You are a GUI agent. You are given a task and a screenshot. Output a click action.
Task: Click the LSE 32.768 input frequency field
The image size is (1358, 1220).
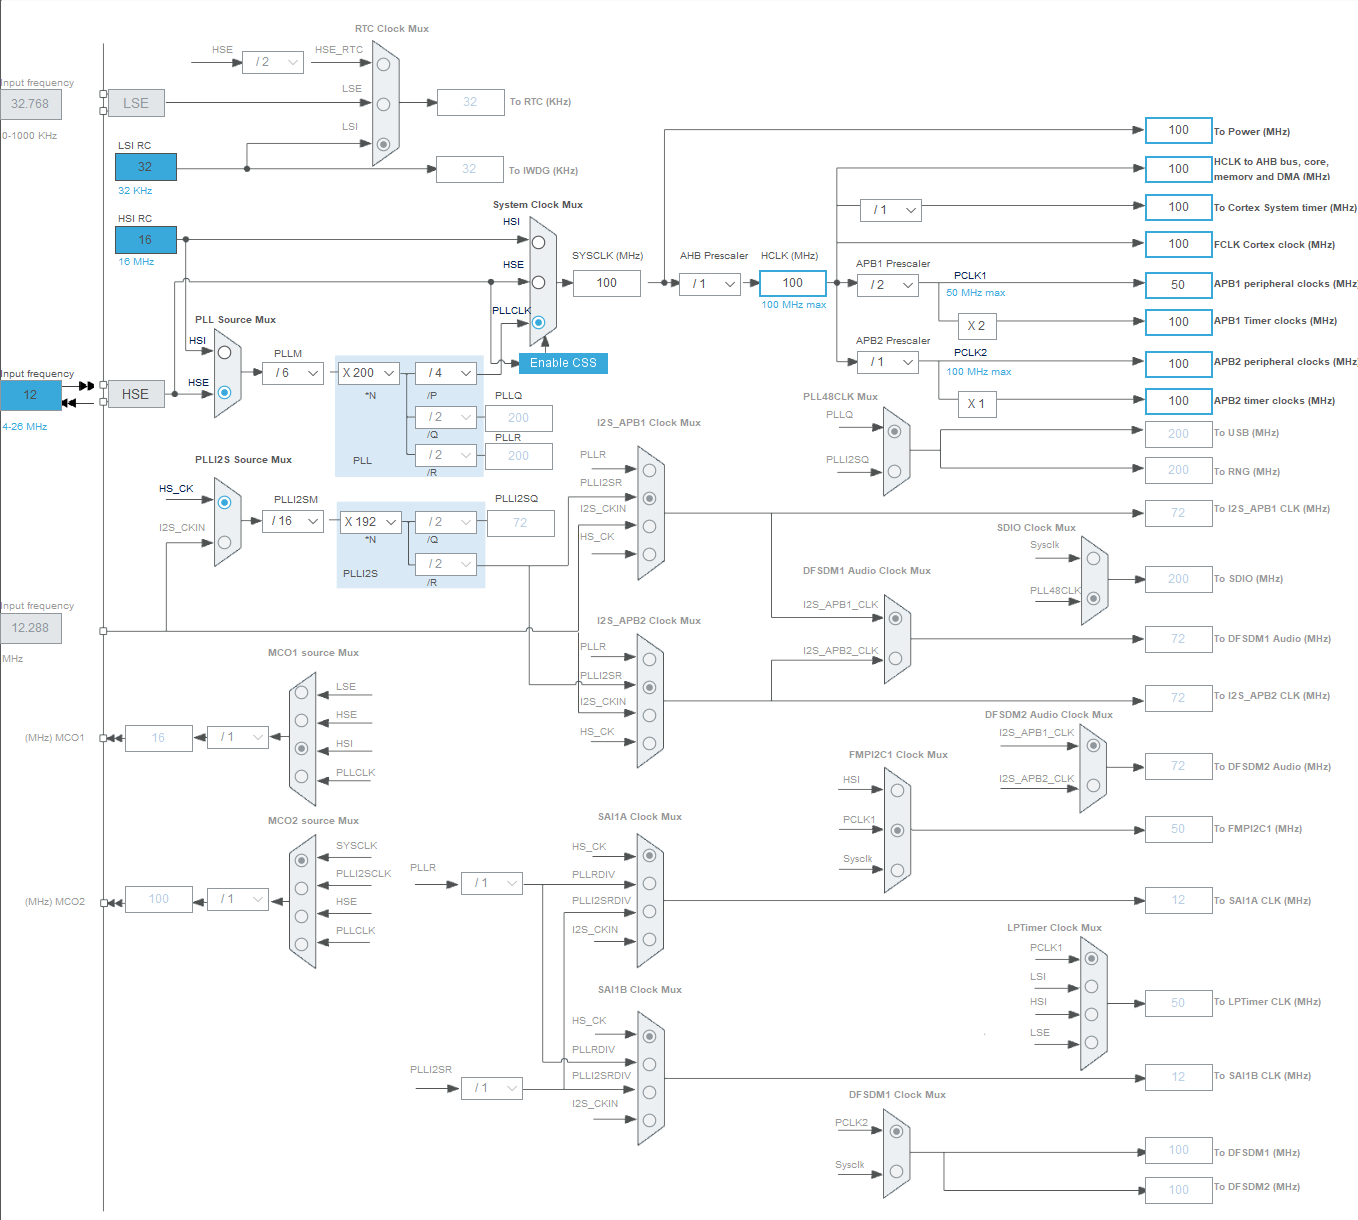point(31,104)
